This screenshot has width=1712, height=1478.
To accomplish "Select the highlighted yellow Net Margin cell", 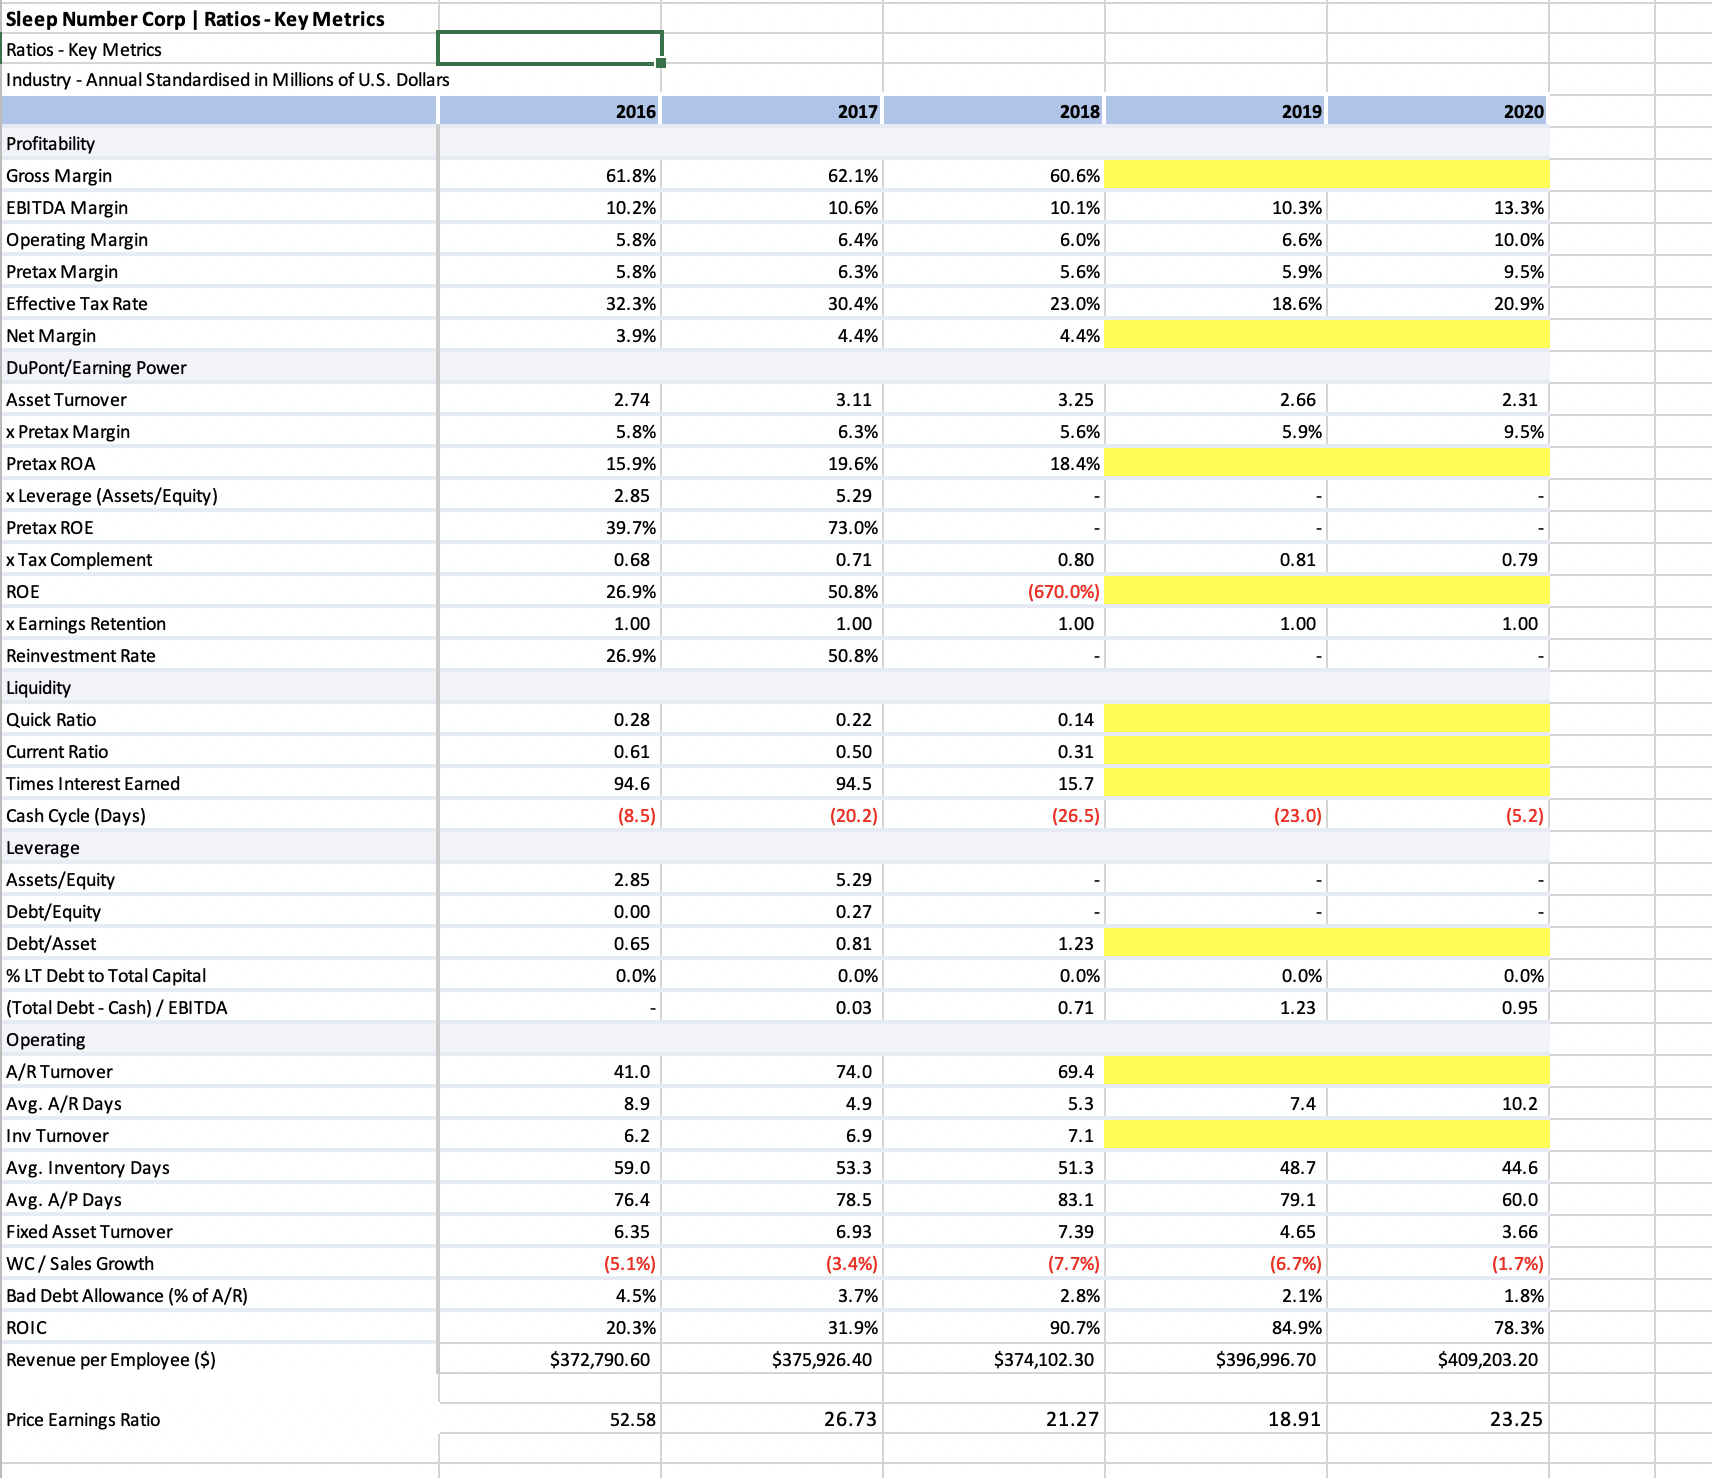I will (1325, 335).
